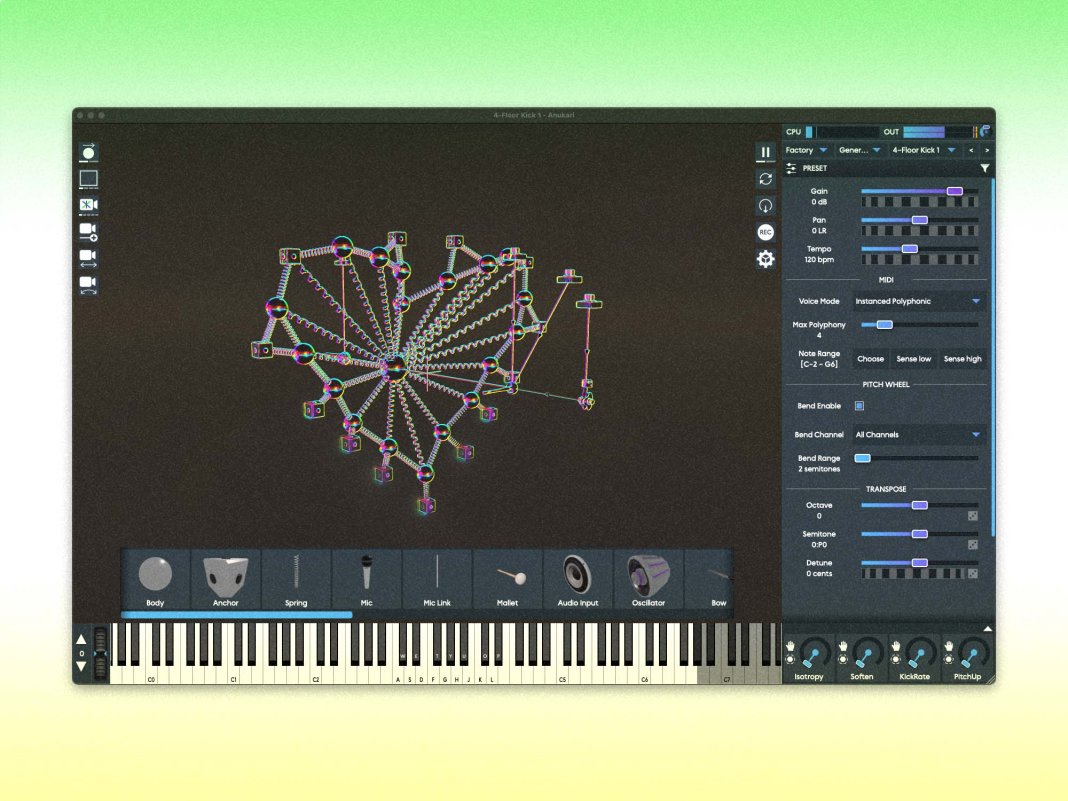Select the Spring object tile

tap(296, 579)
